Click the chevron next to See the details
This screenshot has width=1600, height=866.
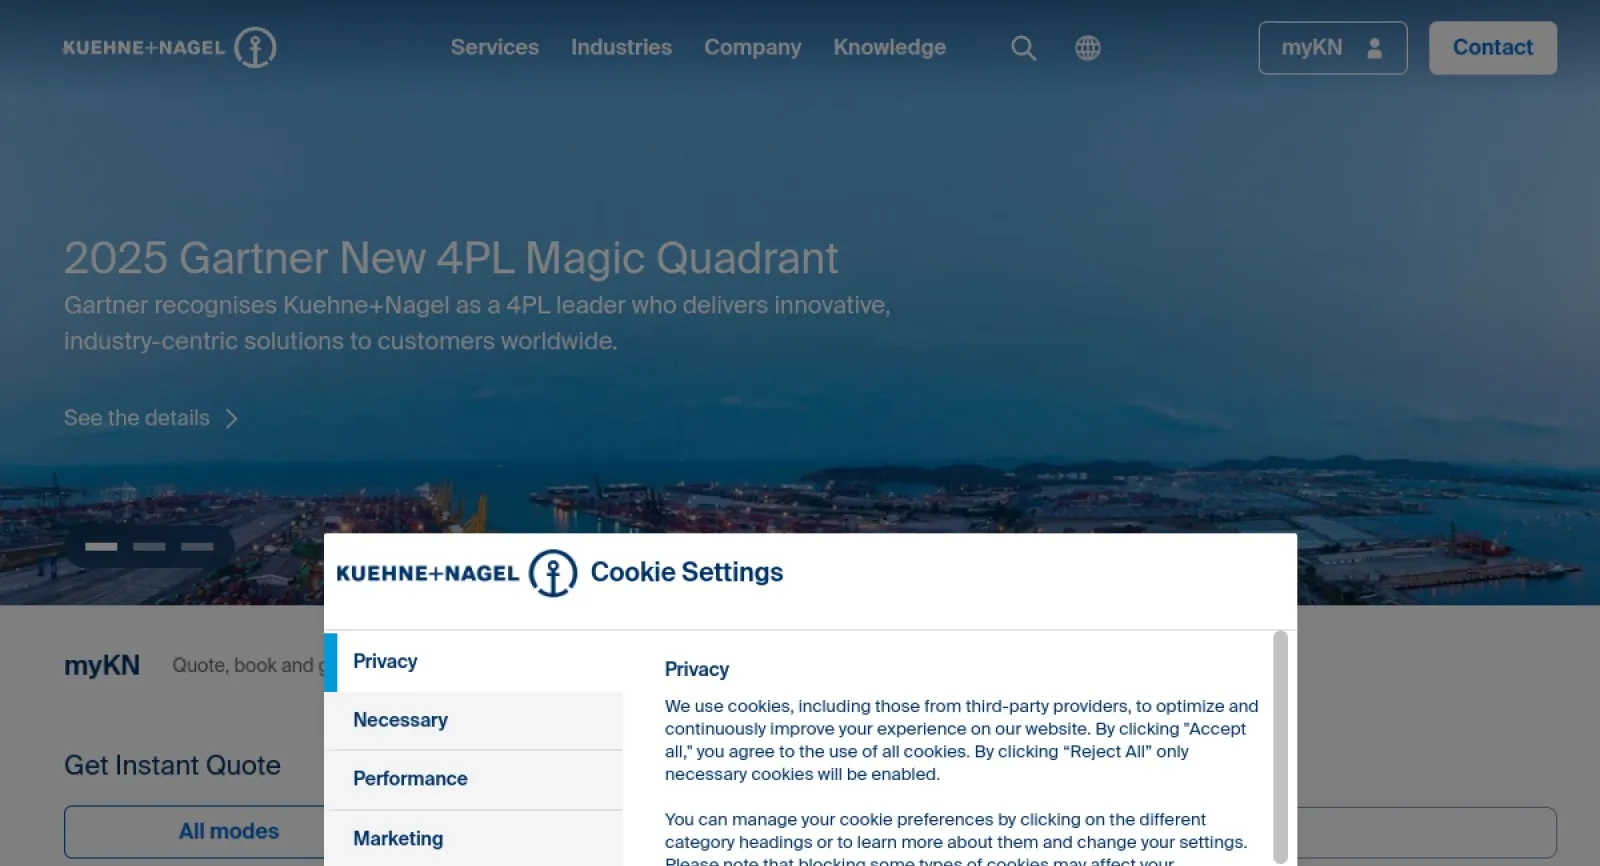pos(232,418)
